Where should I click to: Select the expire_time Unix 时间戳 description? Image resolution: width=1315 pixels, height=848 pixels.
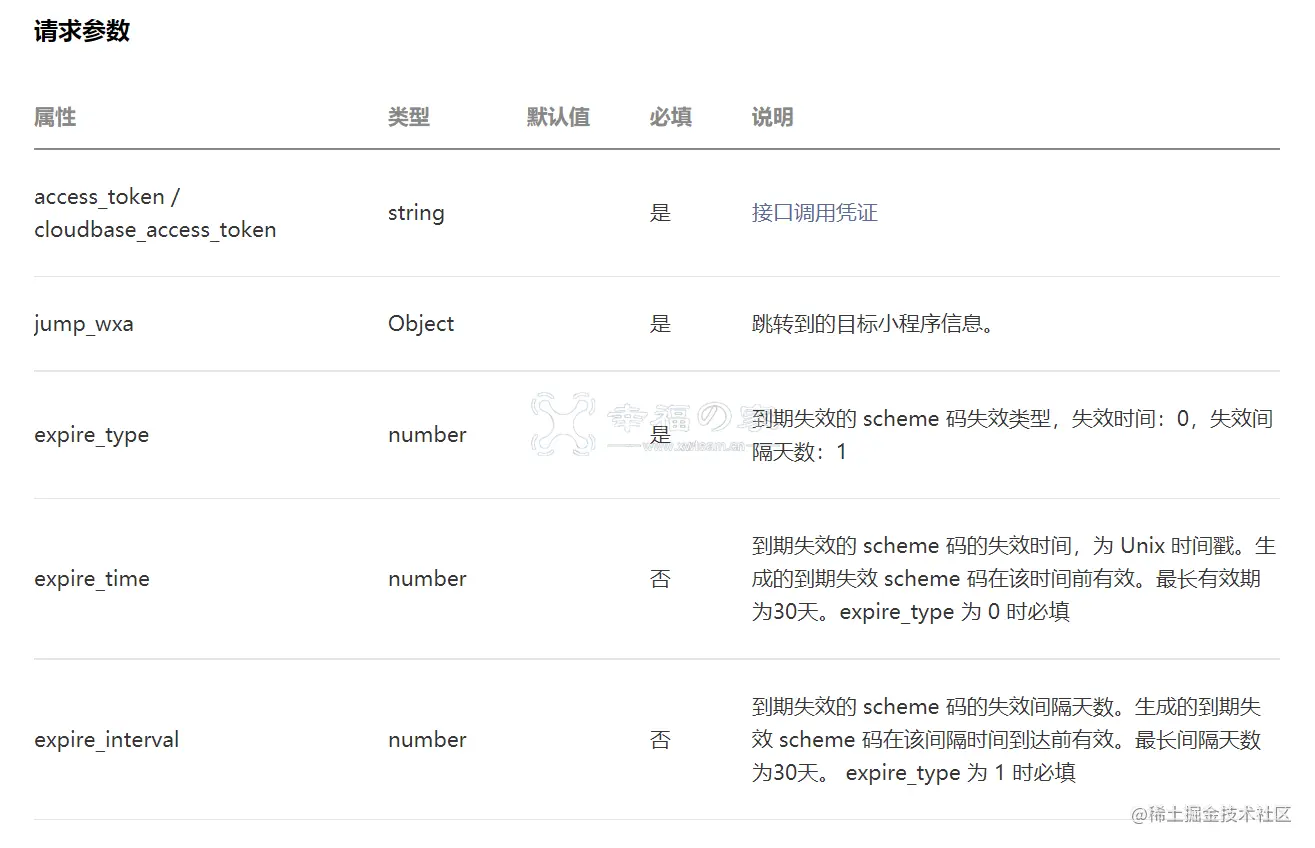pos(1013,579)
